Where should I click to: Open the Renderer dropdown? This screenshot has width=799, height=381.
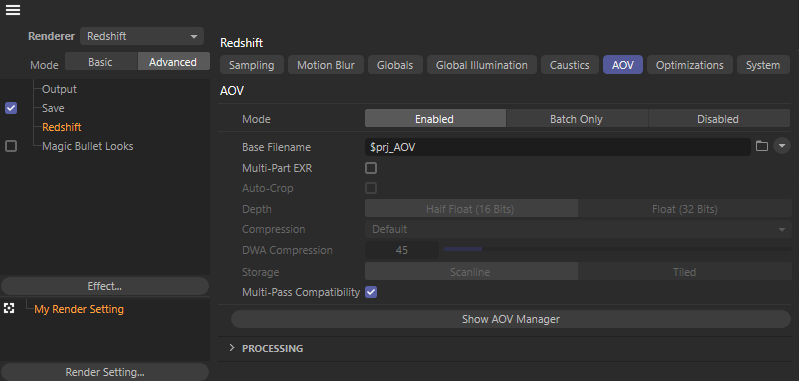[142, 36]
